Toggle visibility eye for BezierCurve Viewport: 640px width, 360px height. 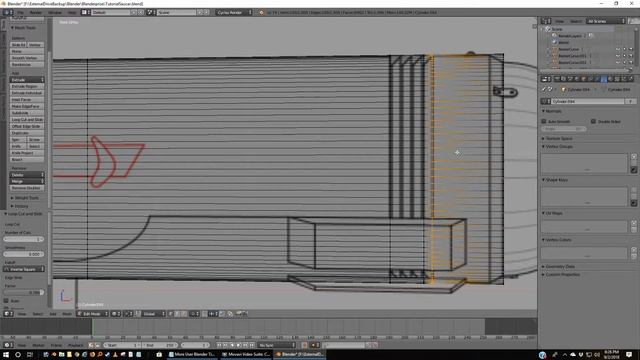click(618, 49)
